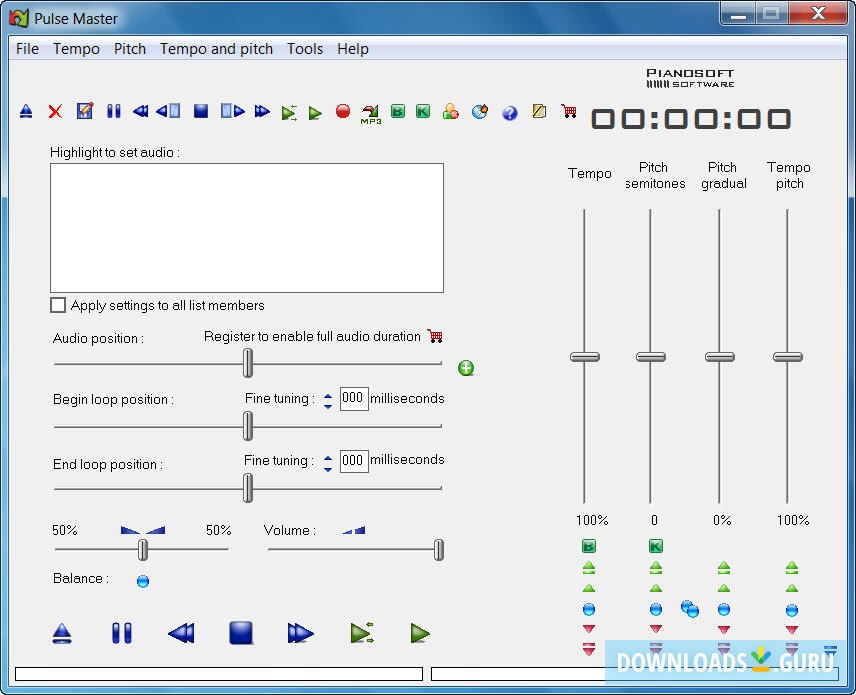Click the linked double blue dots reset icon
Viewport: 856px width, 695px height.
click(x=690, y=609)
